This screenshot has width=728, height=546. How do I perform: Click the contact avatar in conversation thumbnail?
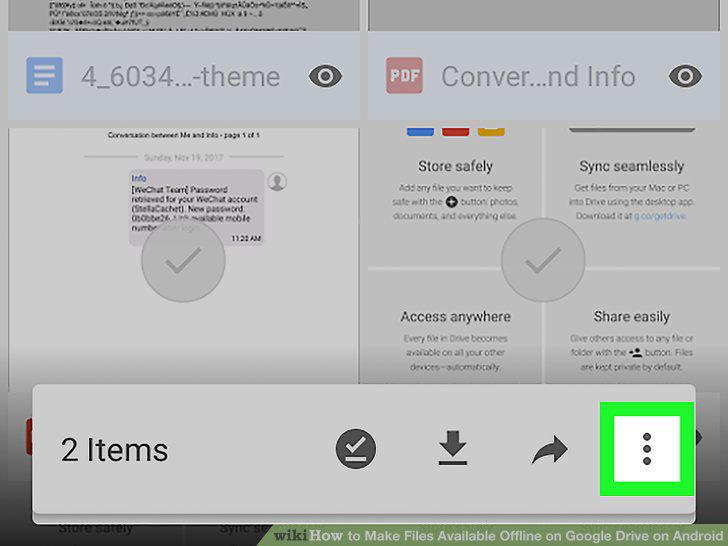click(x=277, y=182)
